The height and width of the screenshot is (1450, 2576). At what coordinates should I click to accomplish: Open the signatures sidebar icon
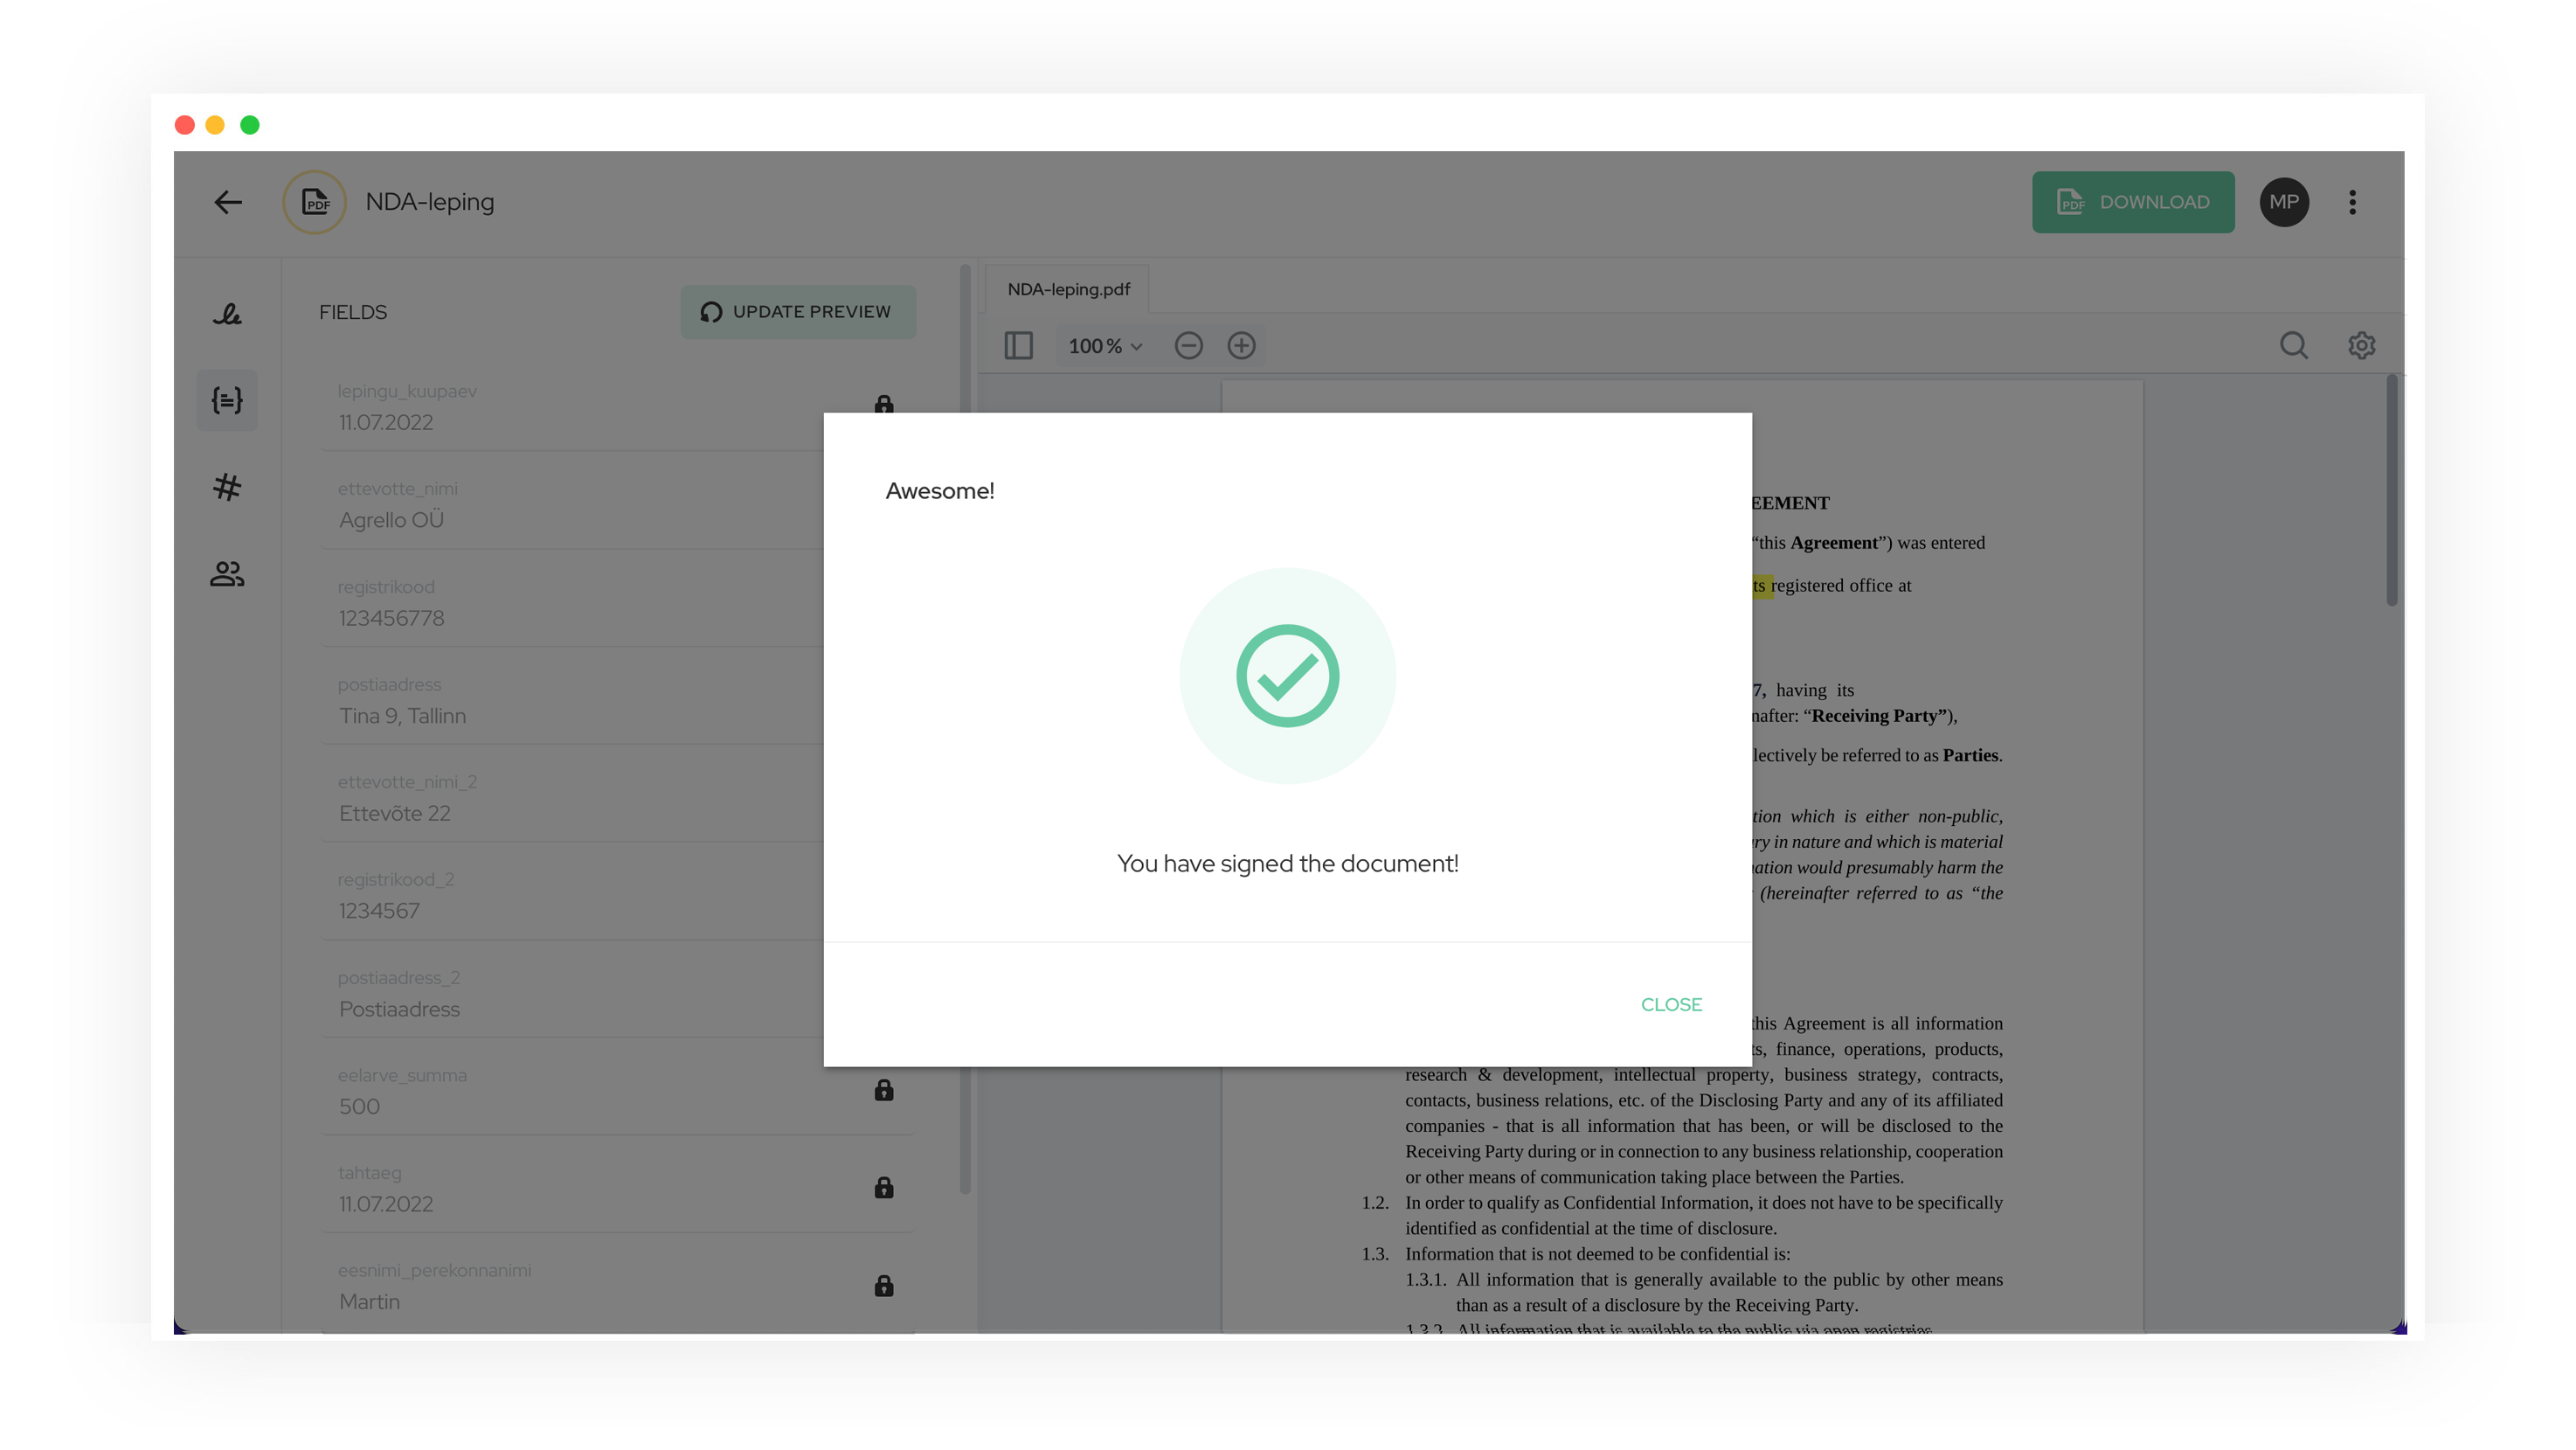pyautogui.click(x=227, y=314)
